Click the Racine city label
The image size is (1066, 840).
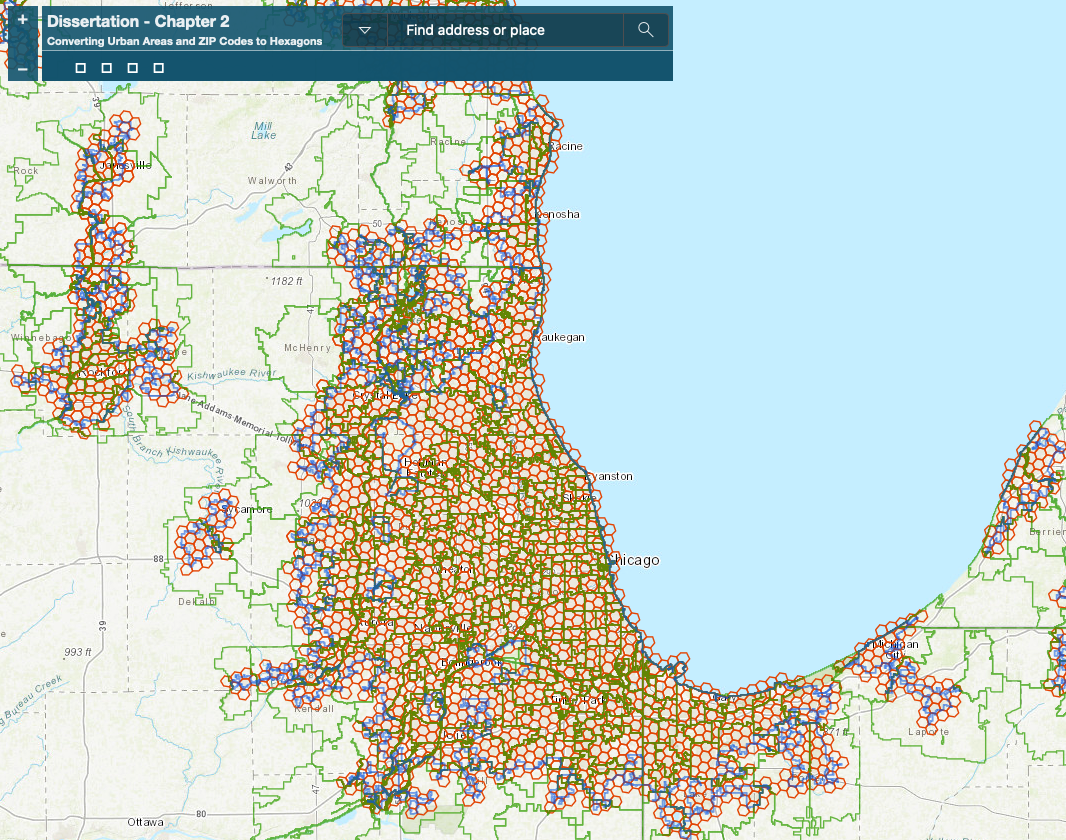click(x=565, y=147)
